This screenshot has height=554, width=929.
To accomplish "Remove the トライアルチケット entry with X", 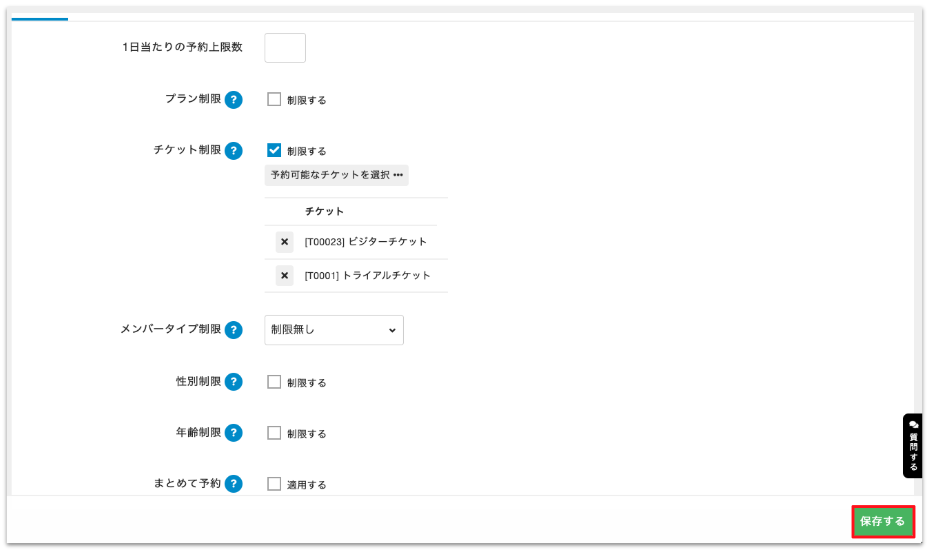I will (x=284, y=276).
